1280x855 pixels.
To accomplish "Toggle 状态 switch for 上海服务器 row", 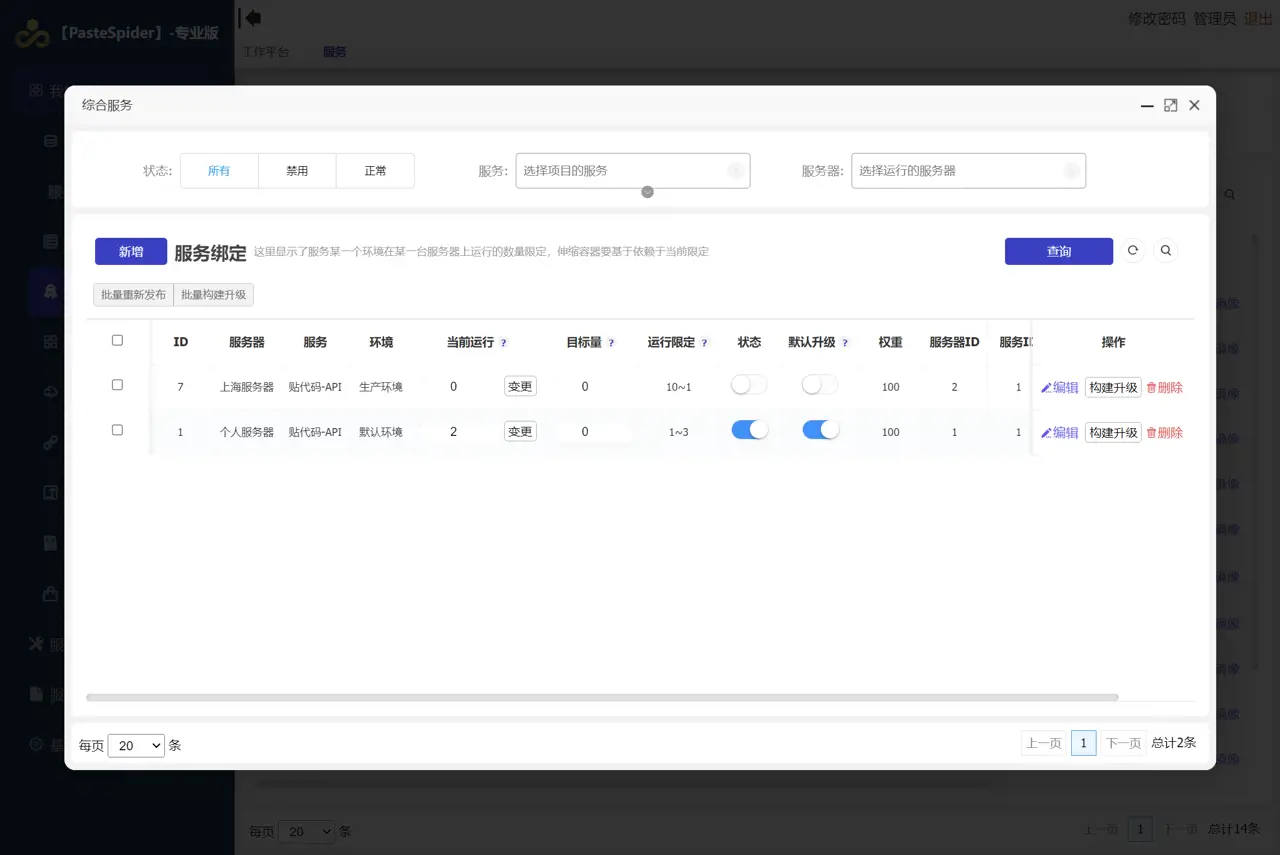I will (x=749, y=385).
